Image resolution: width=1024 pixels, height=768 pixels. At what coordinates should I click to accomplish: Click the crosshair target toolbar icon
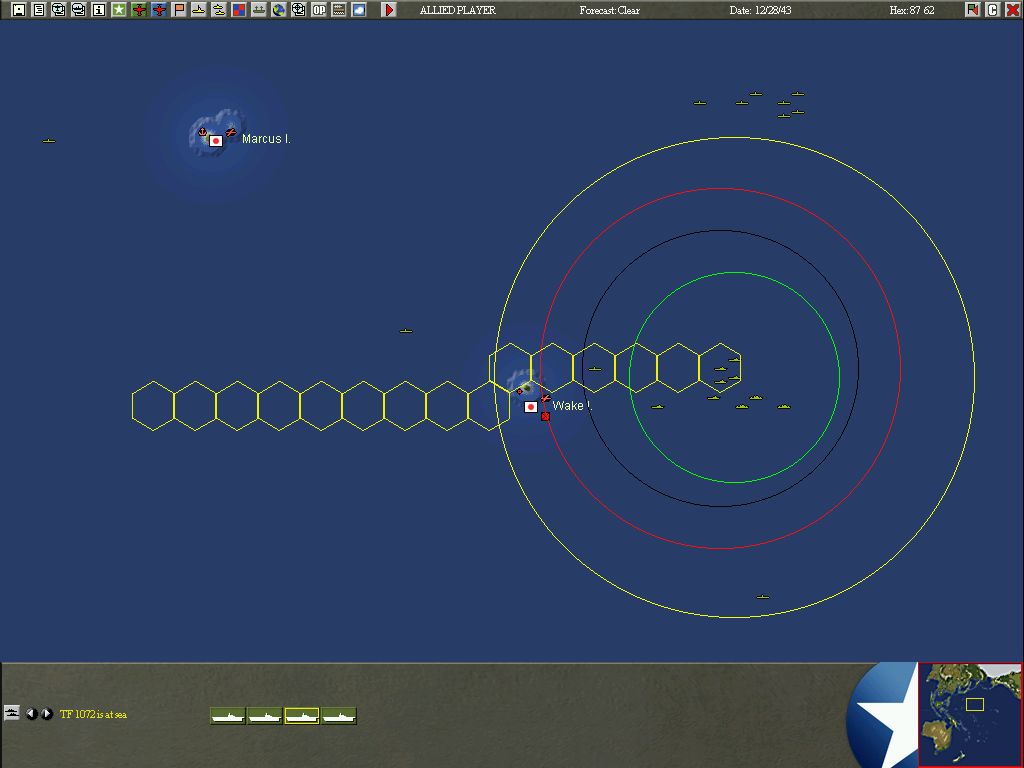coord(298,10)
